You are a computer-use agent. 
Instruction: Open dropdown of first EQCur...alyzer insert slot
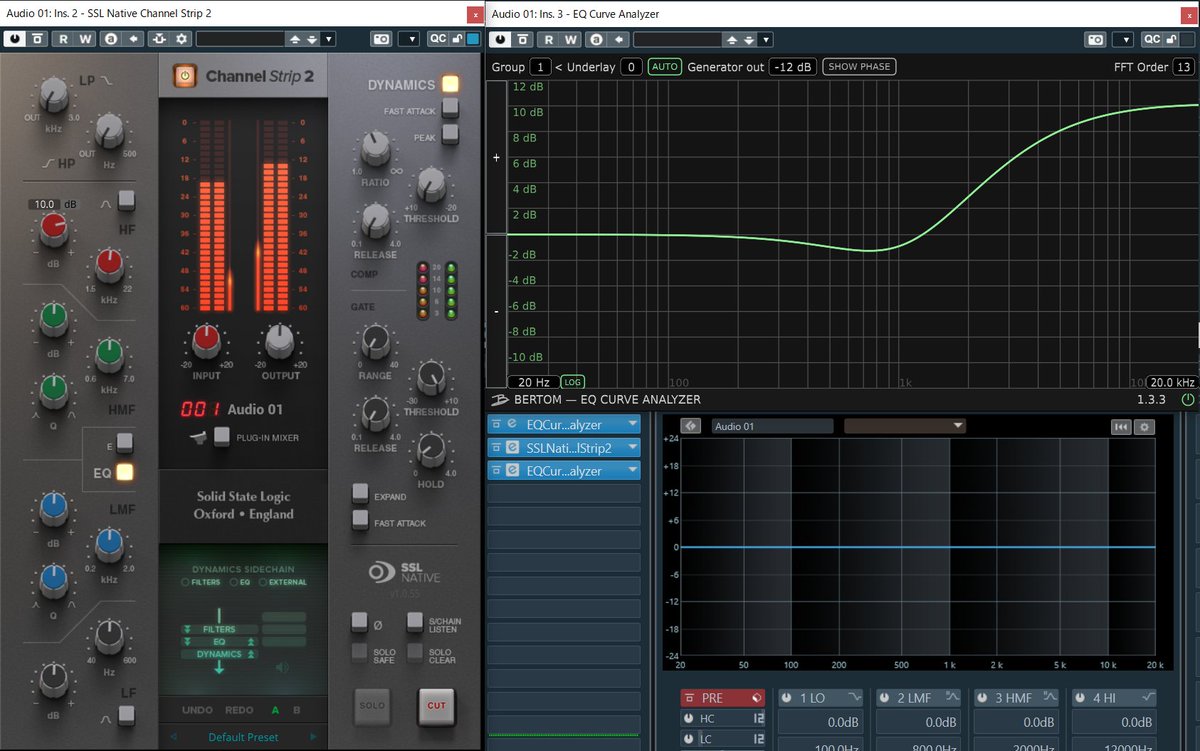[x=632, y=425]
